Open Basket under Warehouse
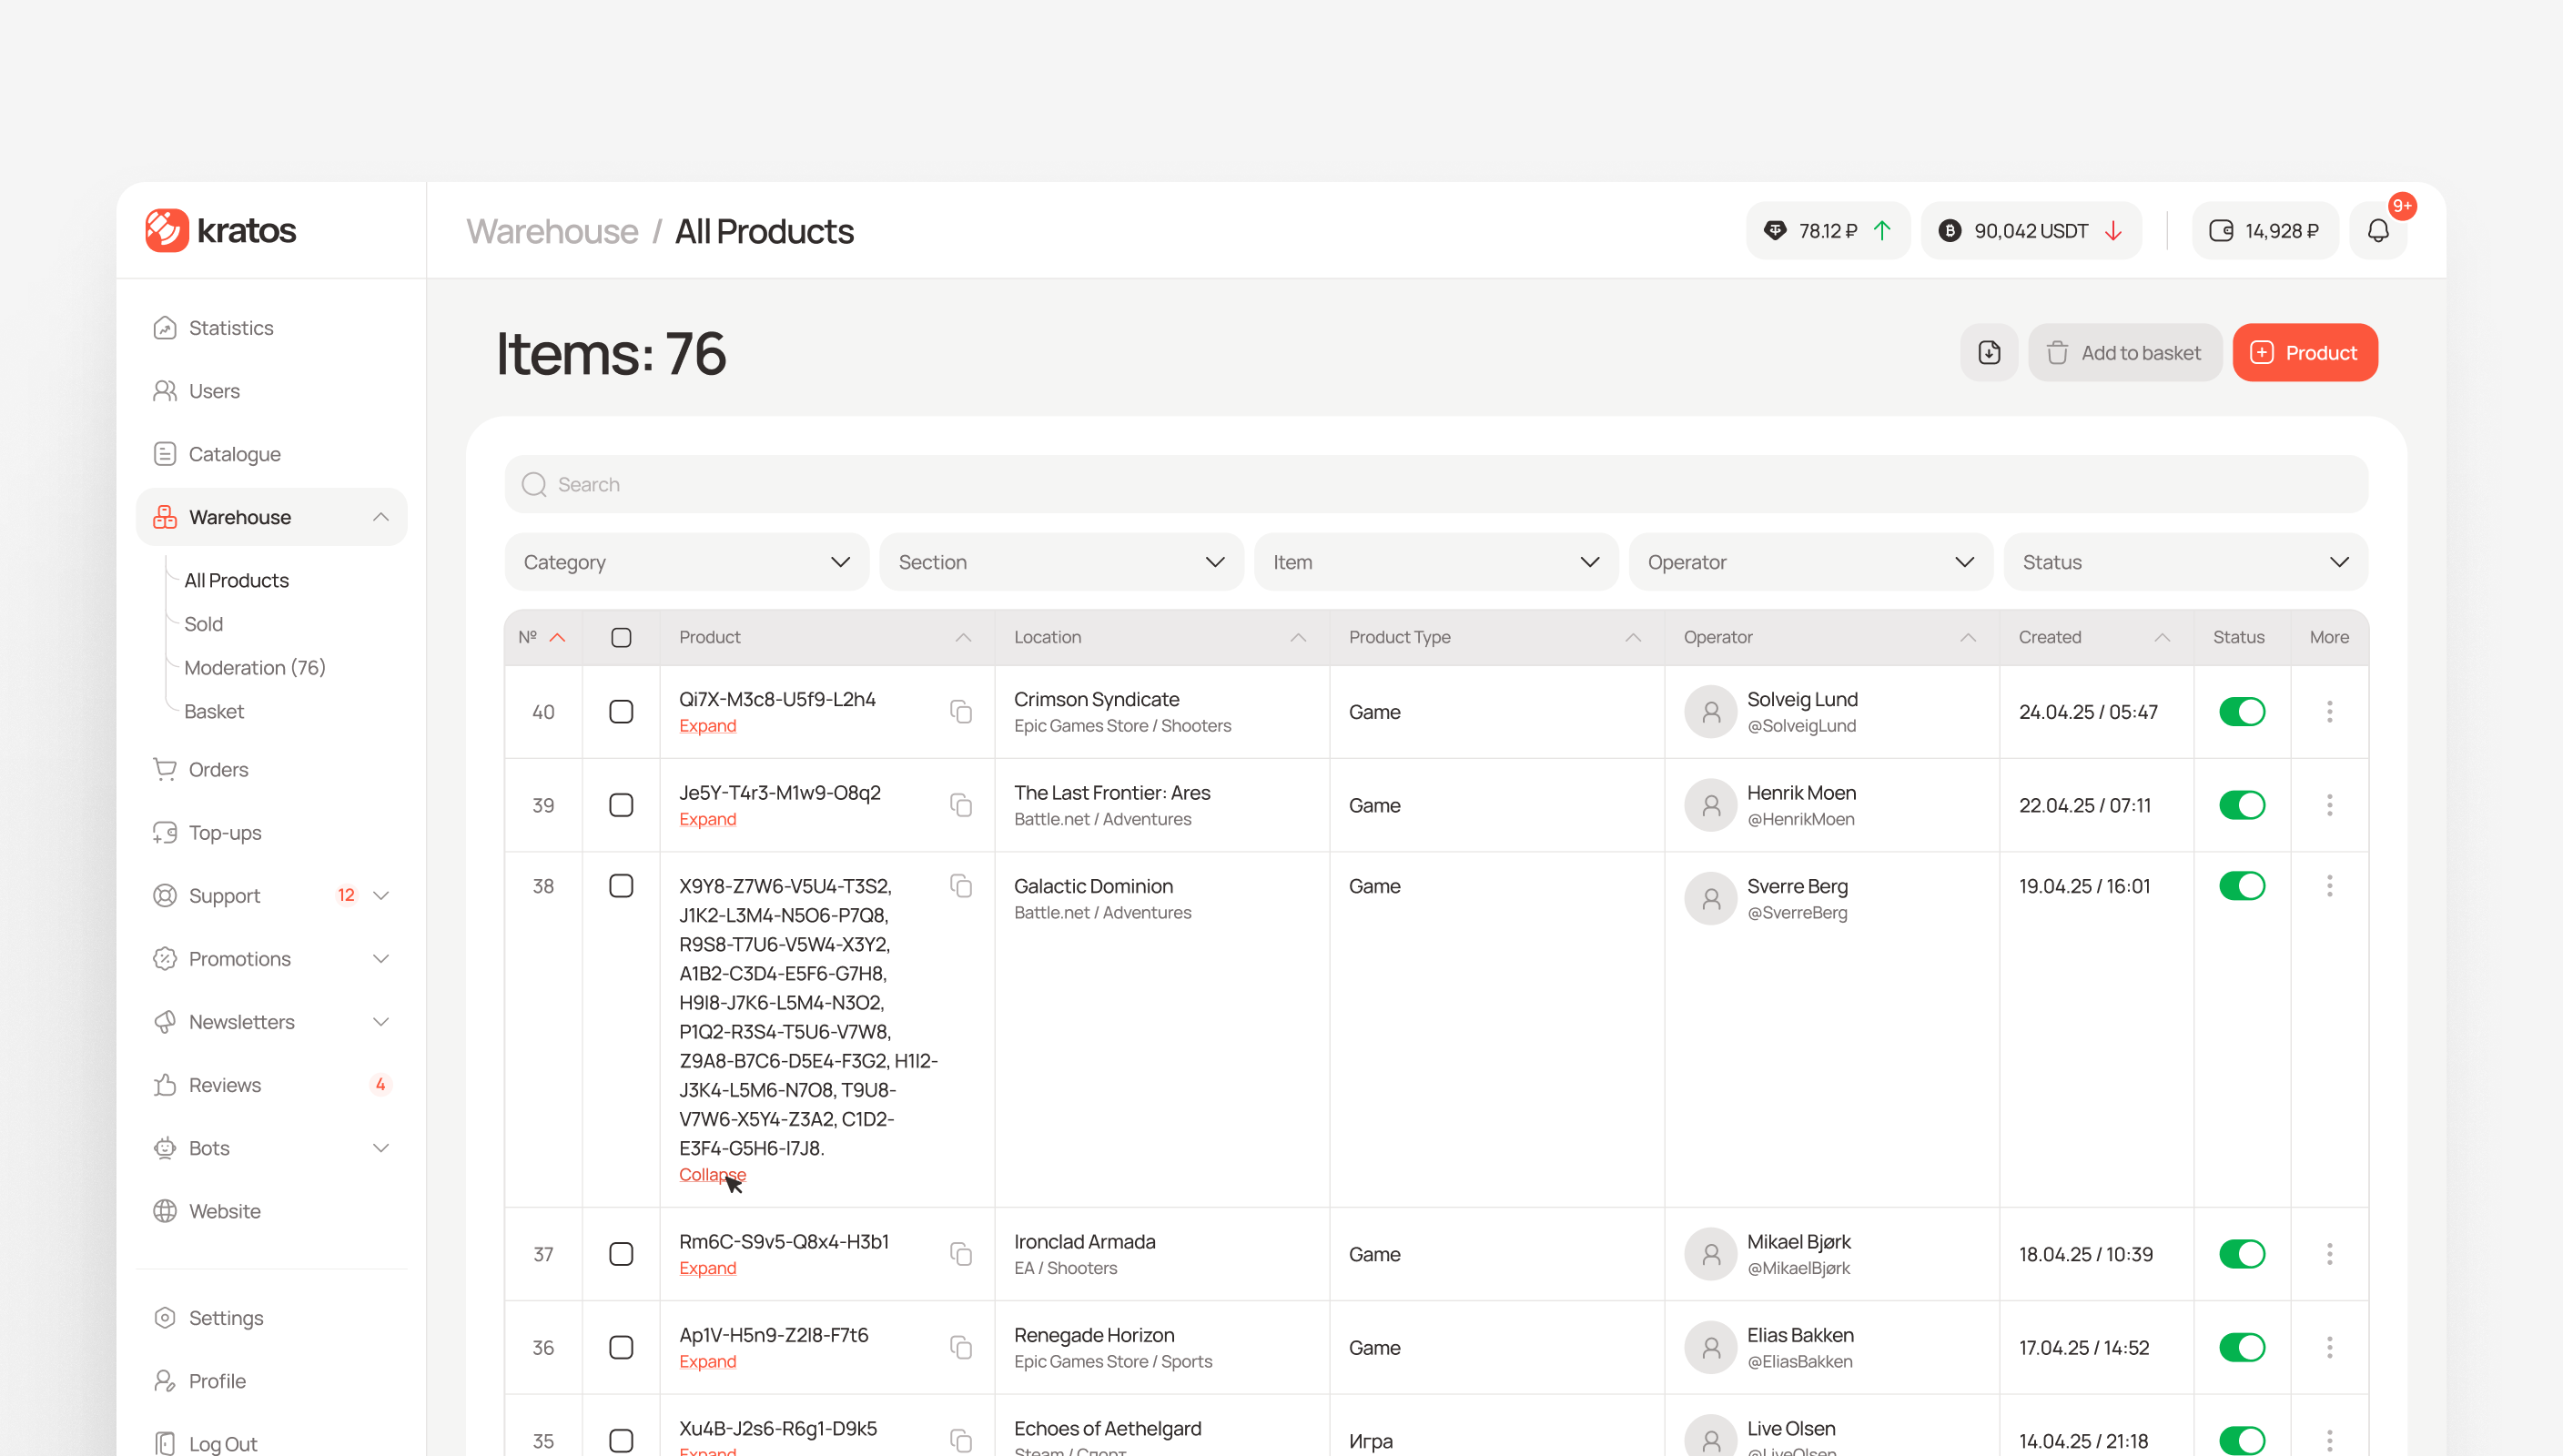 (214, 711)
